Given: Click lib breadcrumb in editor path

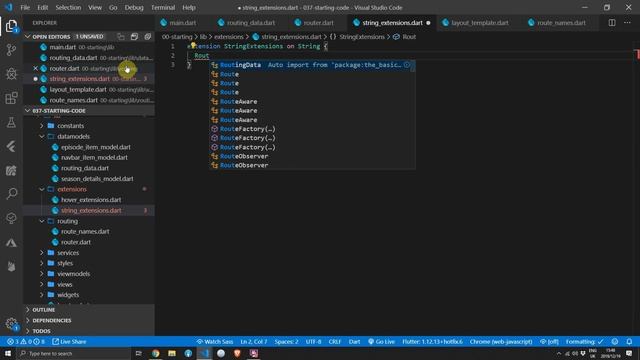Looking at the screenshot, I should (x=203, y=37).
